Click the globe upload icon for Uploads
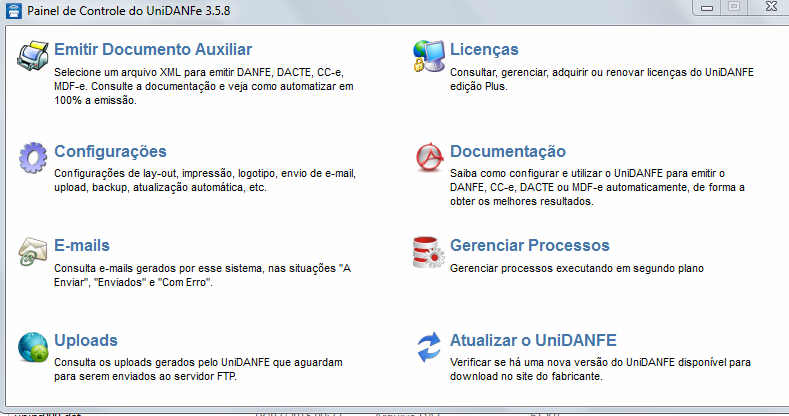Image resolution: width=789 pixels, height=416 pixels. coord(33,347)
